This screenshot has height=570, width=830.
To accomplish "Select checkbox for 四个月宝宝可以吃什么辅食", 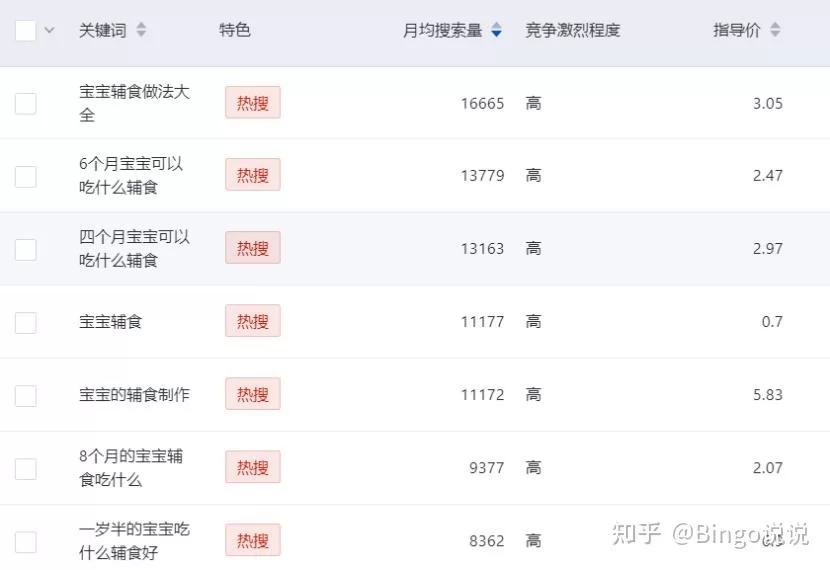I will pyautogui.click(x=25, y=249).
